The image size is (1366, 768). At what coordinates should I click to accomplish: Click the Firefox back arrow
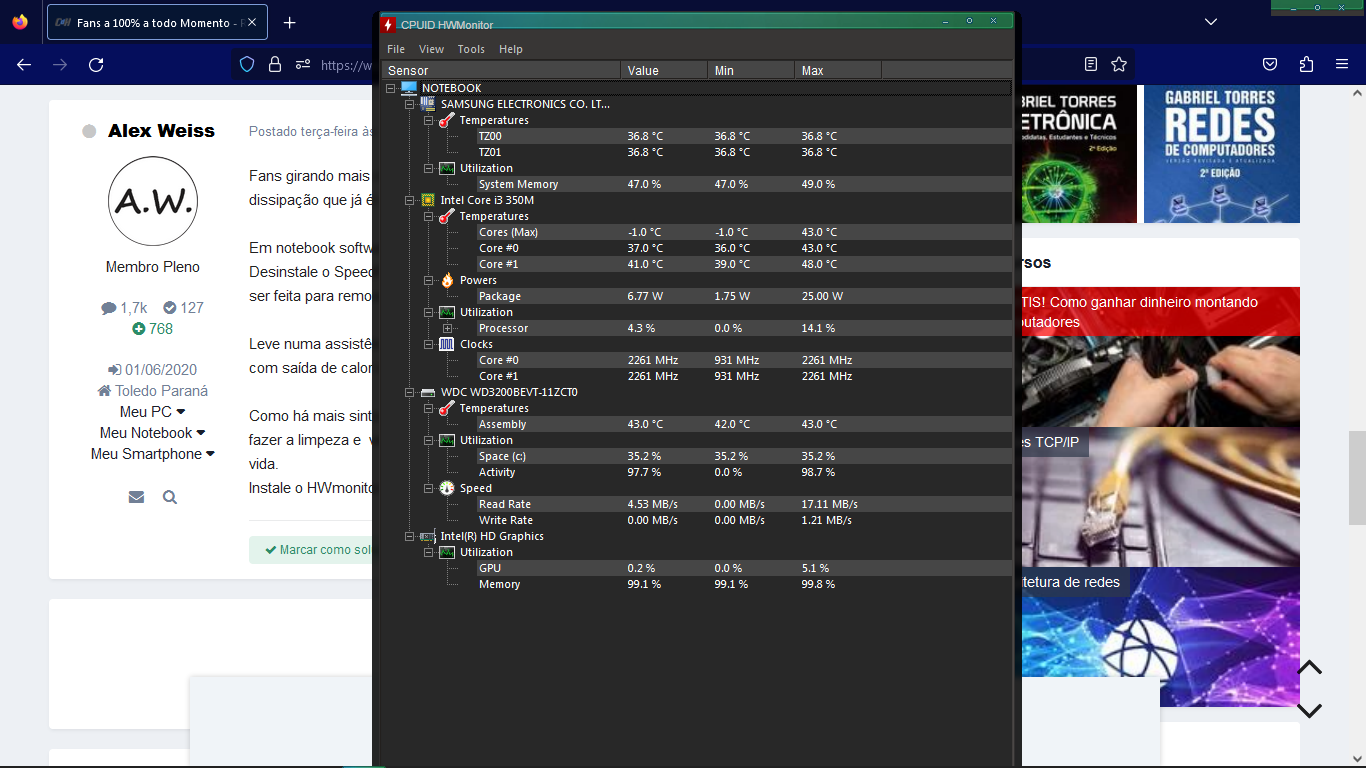tap(24, 64)
